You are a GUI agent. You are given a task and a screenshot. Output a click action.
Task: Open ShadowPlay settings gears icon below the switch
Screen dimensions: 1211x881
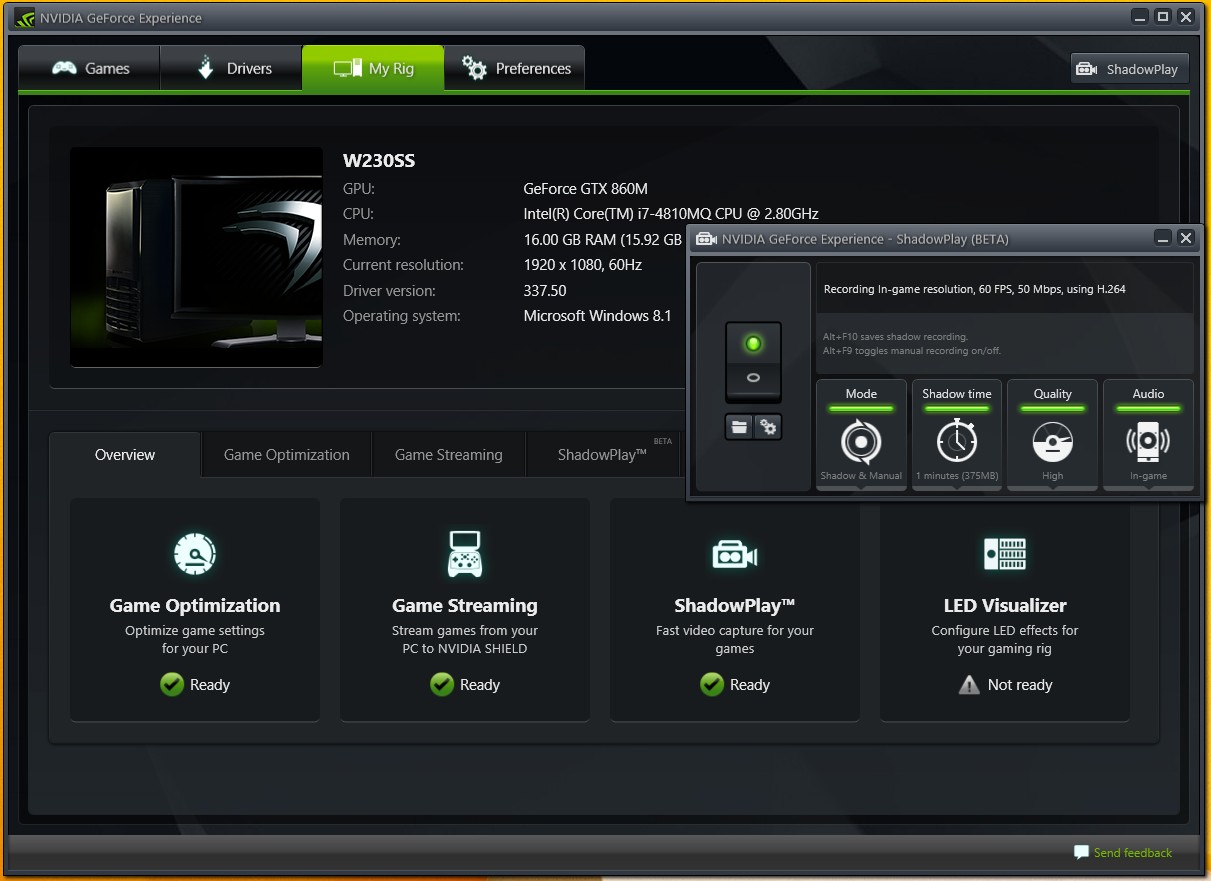768,427
